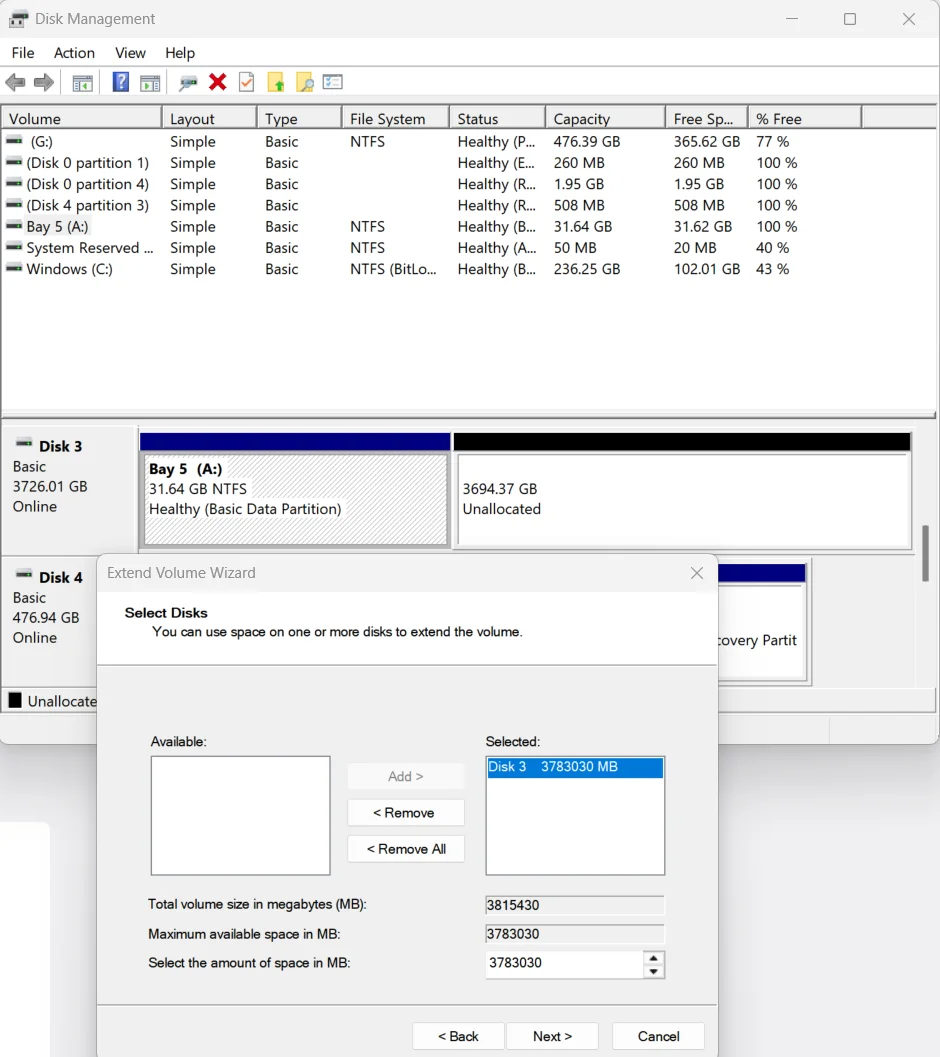The width and height of the screenshot is (940, 1057).
Task: Click the Back arrow toolbar icon
Action: [x=15, y=83]
